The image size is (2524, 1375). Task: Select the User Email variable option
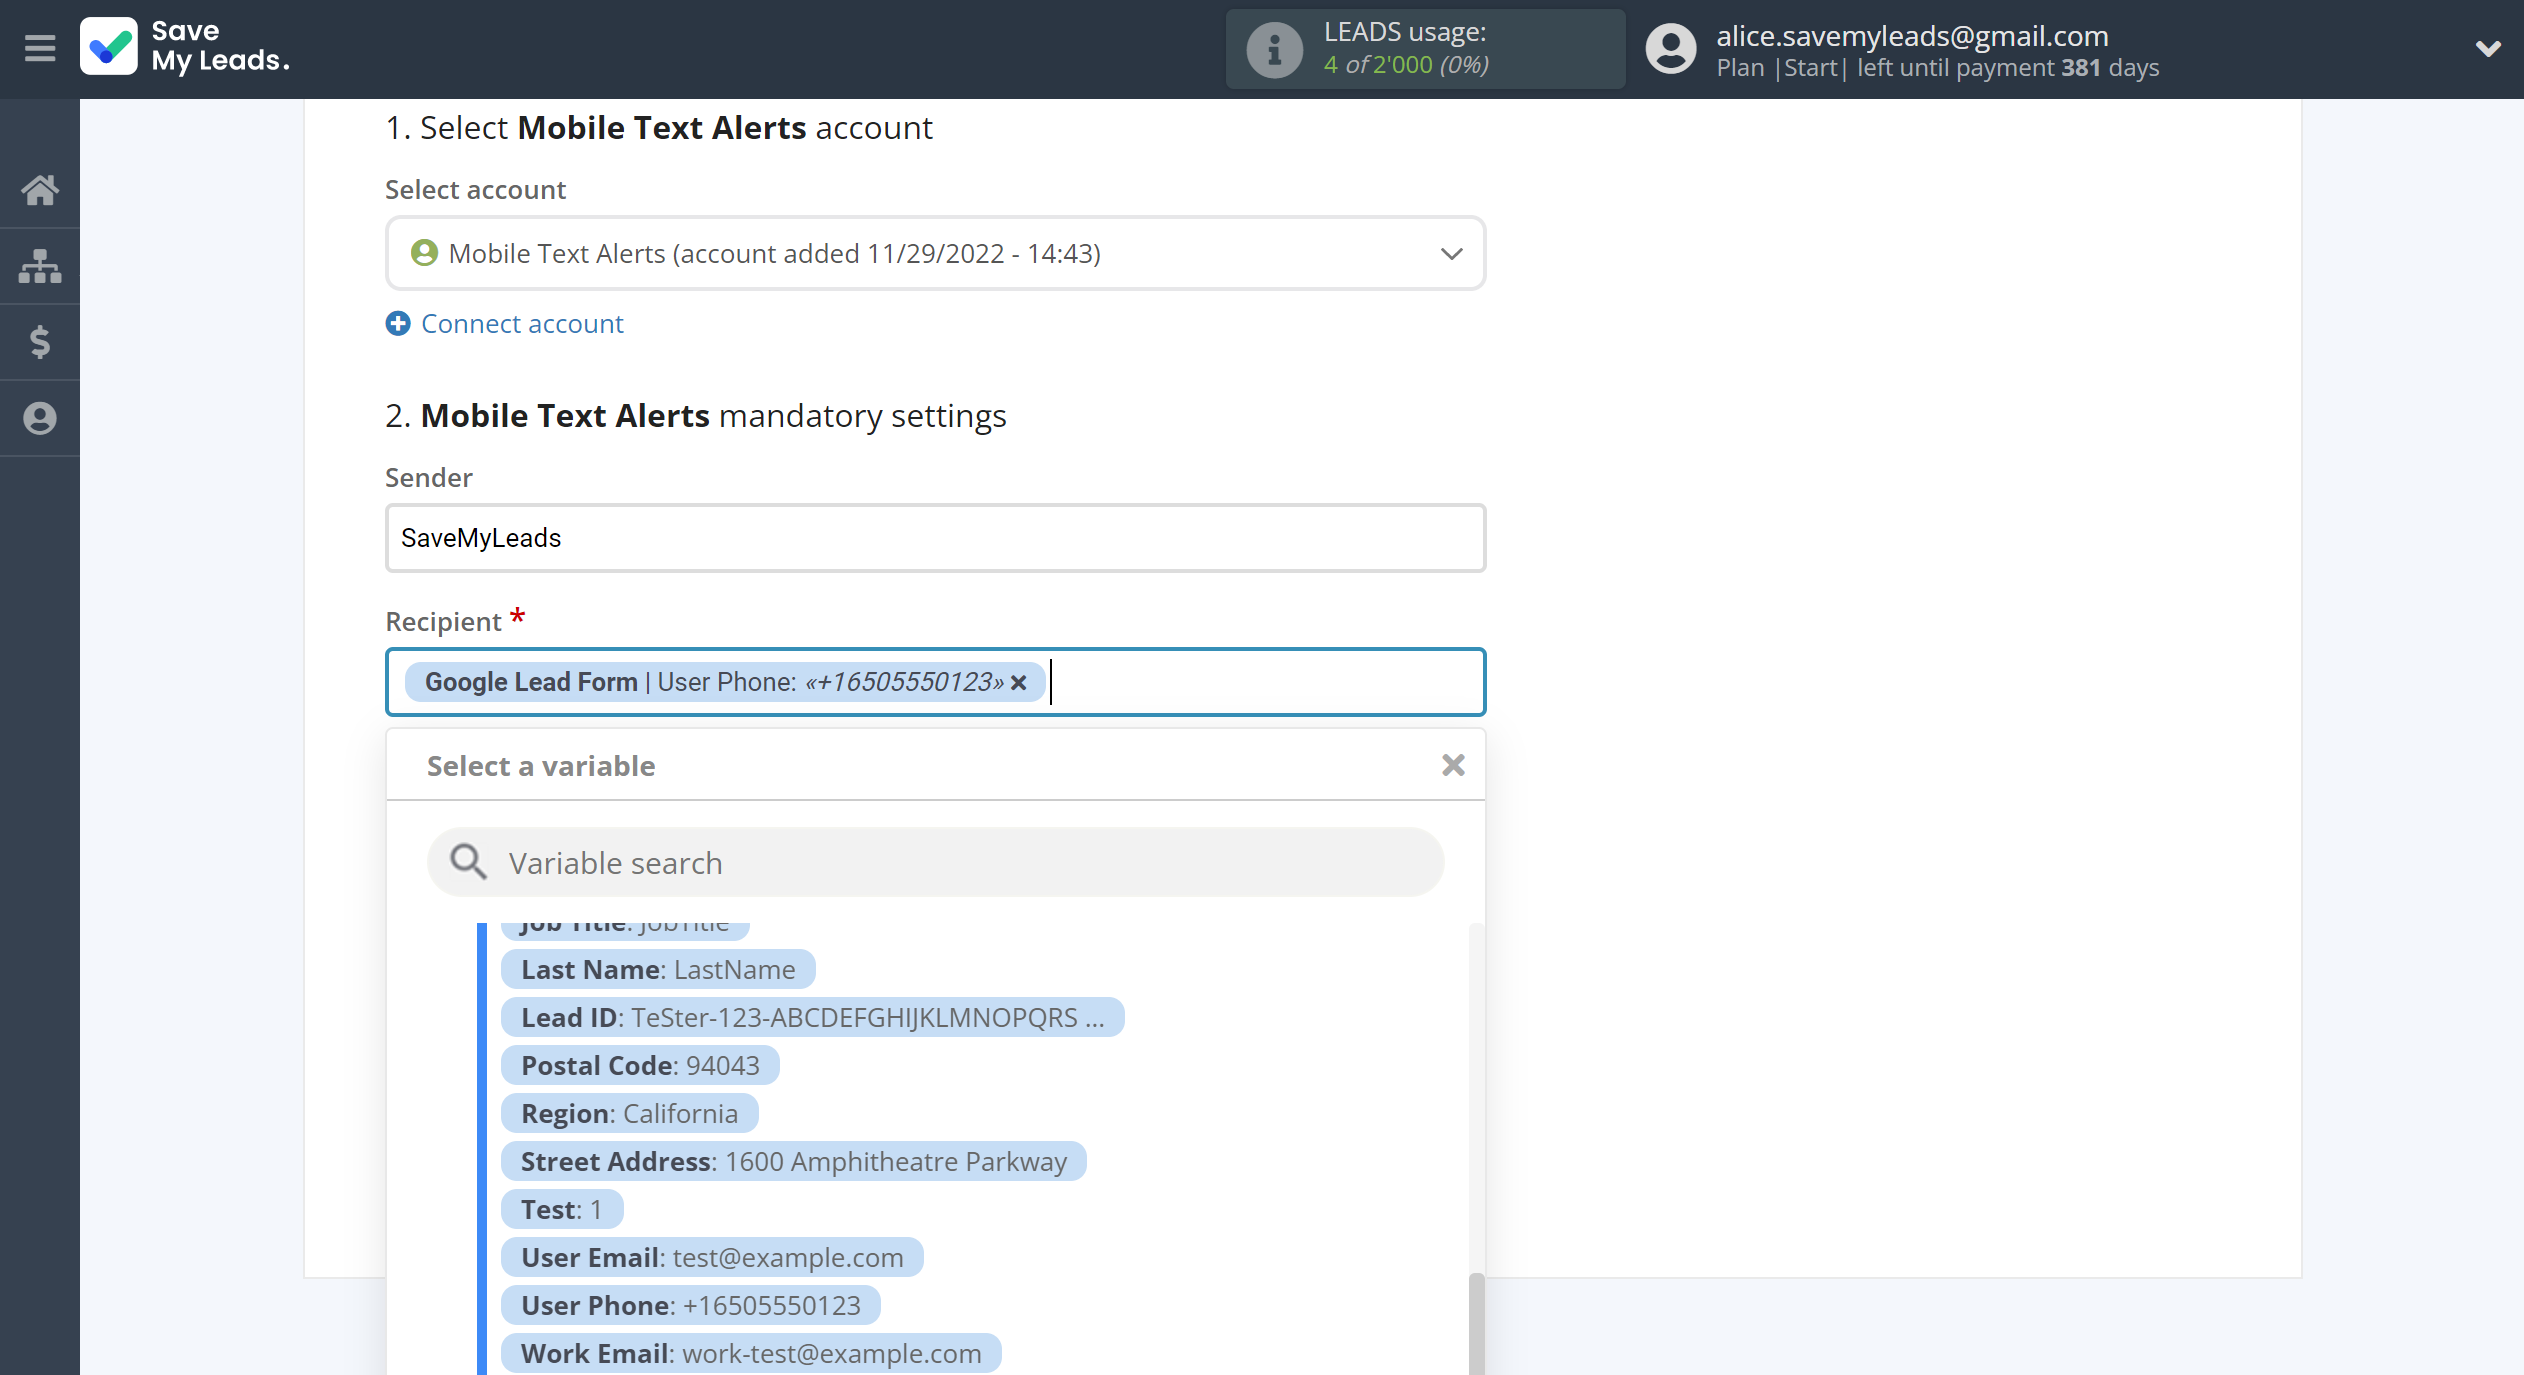711,1256
